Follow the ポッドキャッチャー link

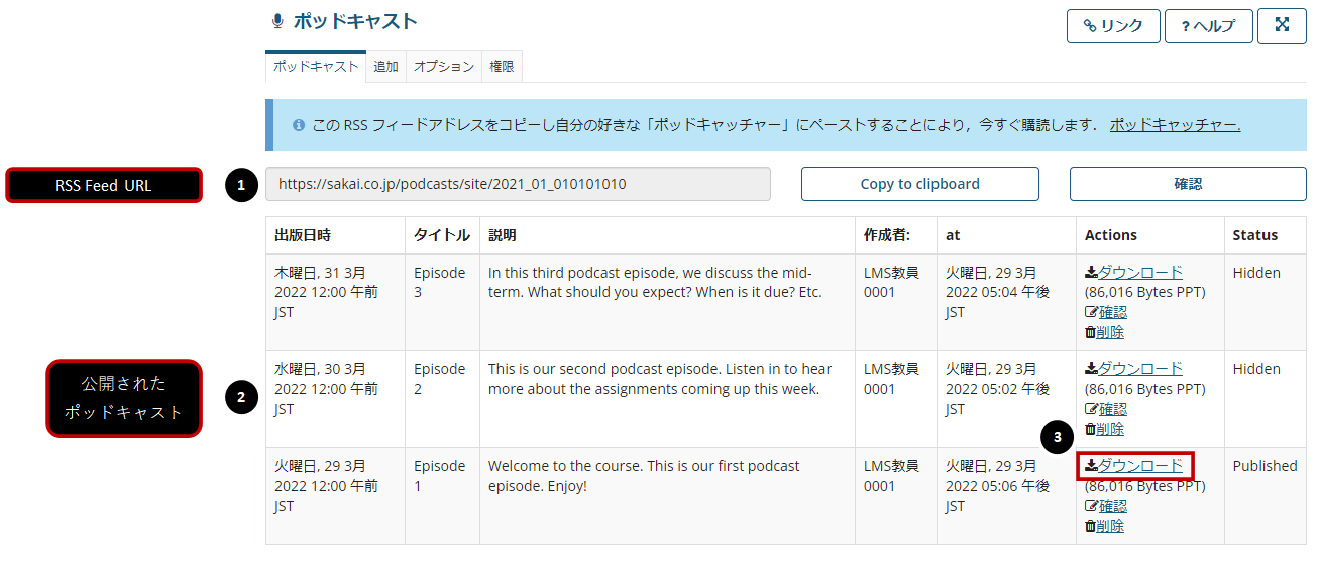(1175, 125)
